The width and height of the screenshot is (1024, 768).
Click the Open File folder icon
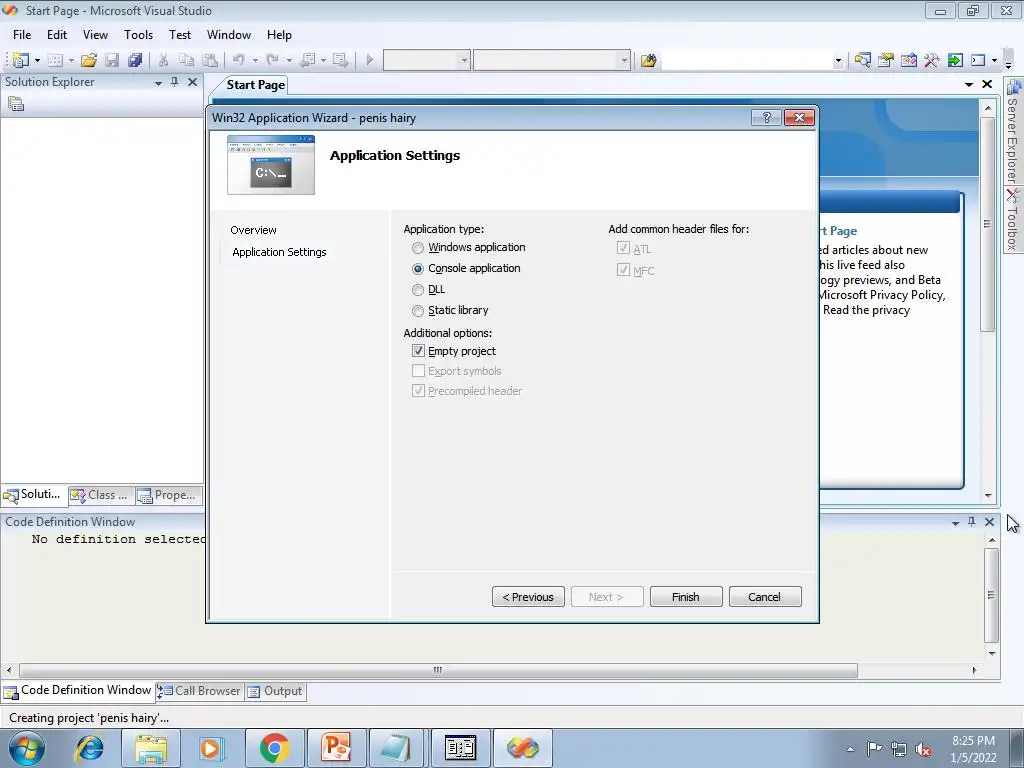(x=89, y=60)
